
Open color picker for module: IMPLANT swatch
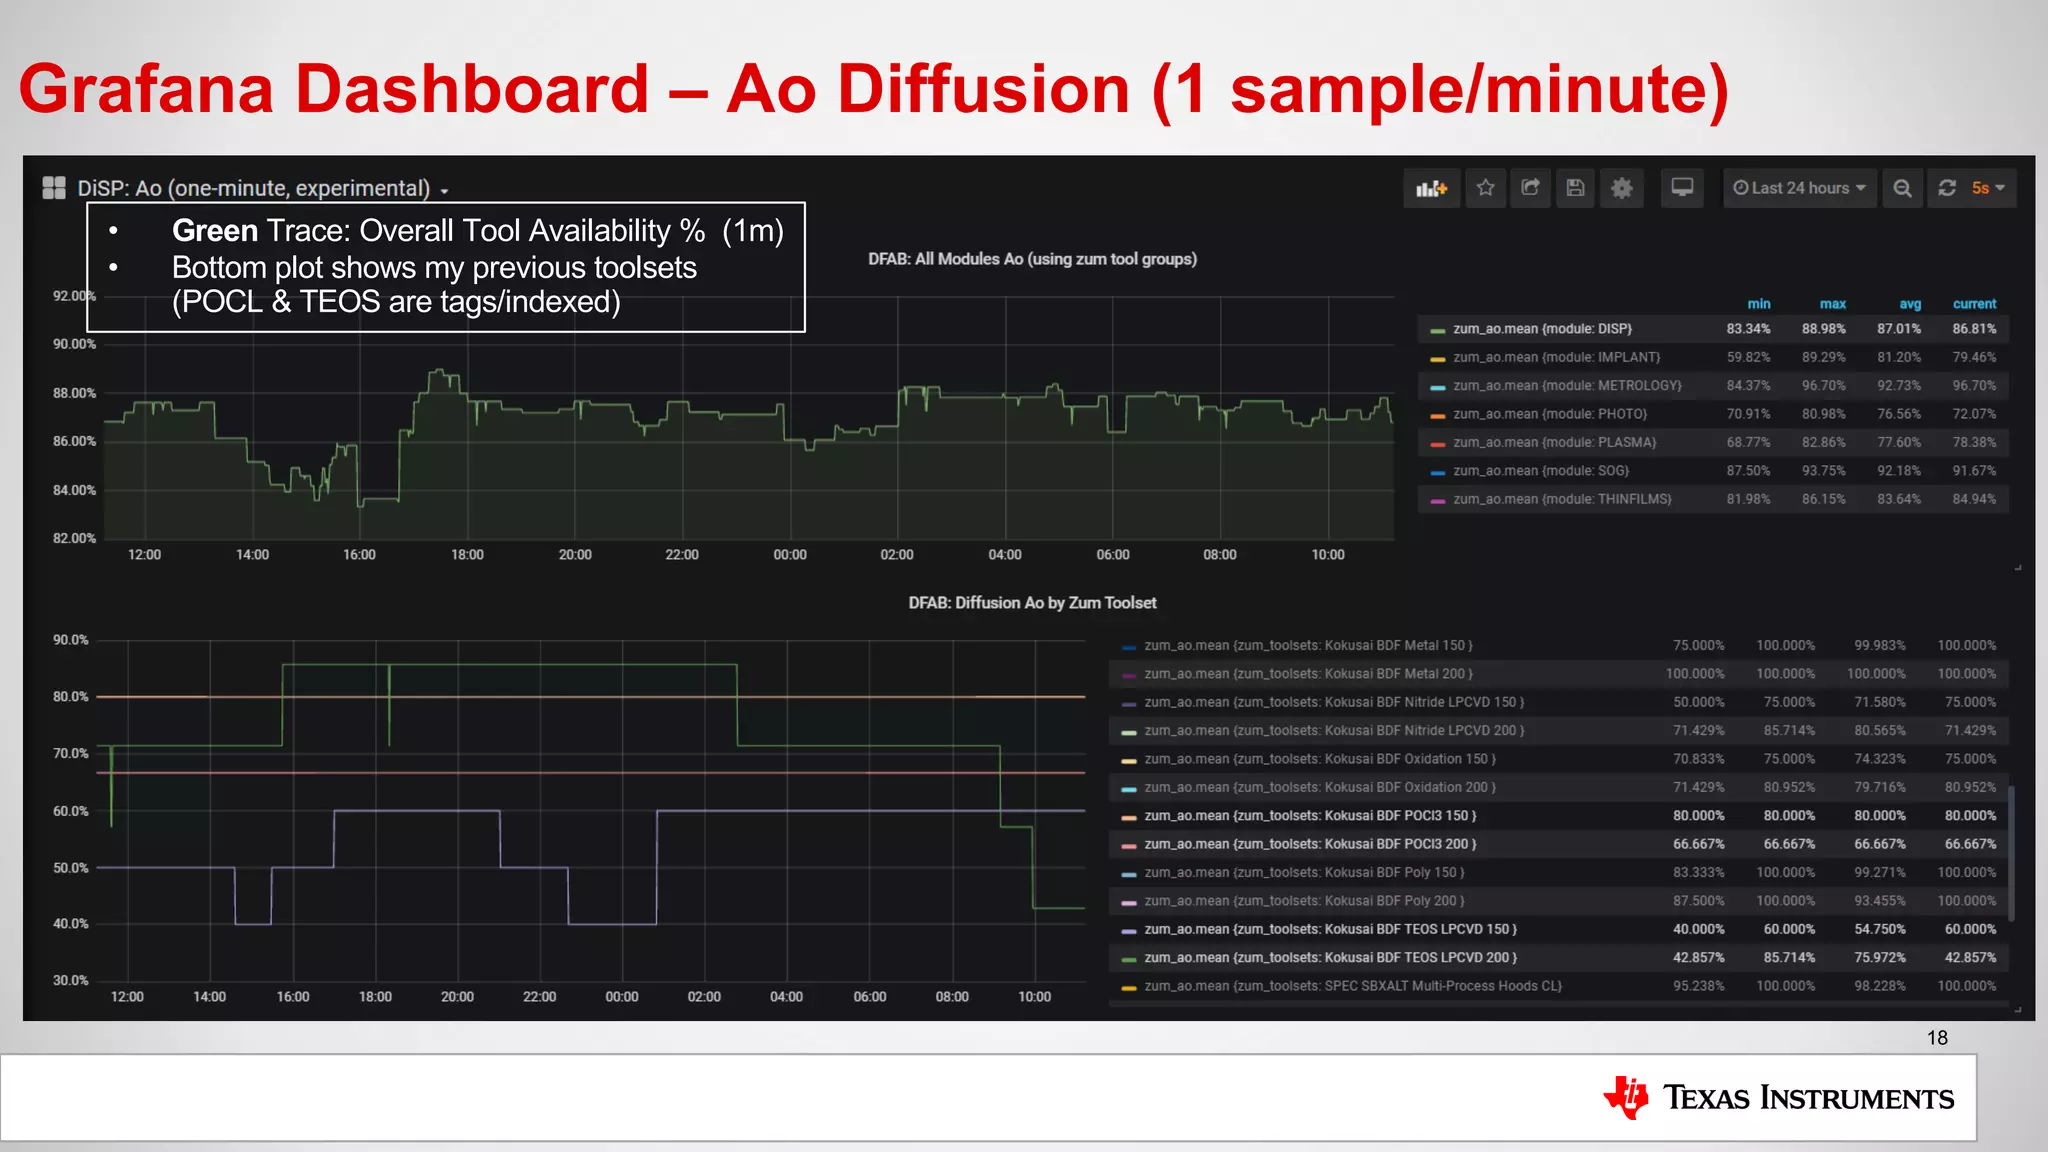[x=1438, y=358]
